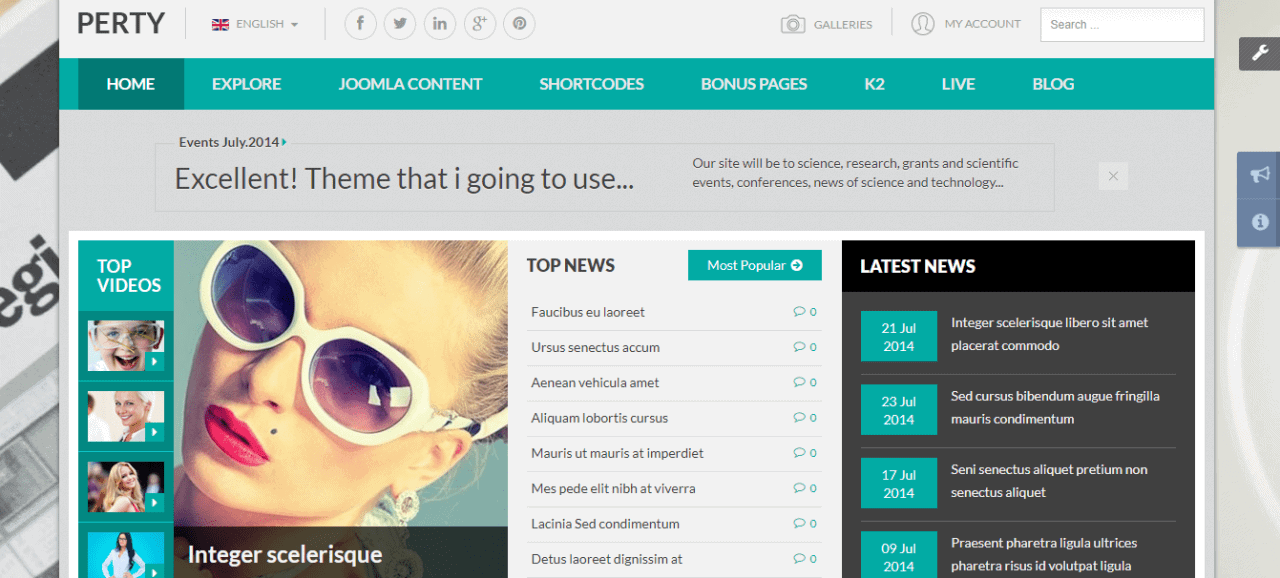Open the My Account link
Viewport: 1280px width, 578px height.
[983, 24]
